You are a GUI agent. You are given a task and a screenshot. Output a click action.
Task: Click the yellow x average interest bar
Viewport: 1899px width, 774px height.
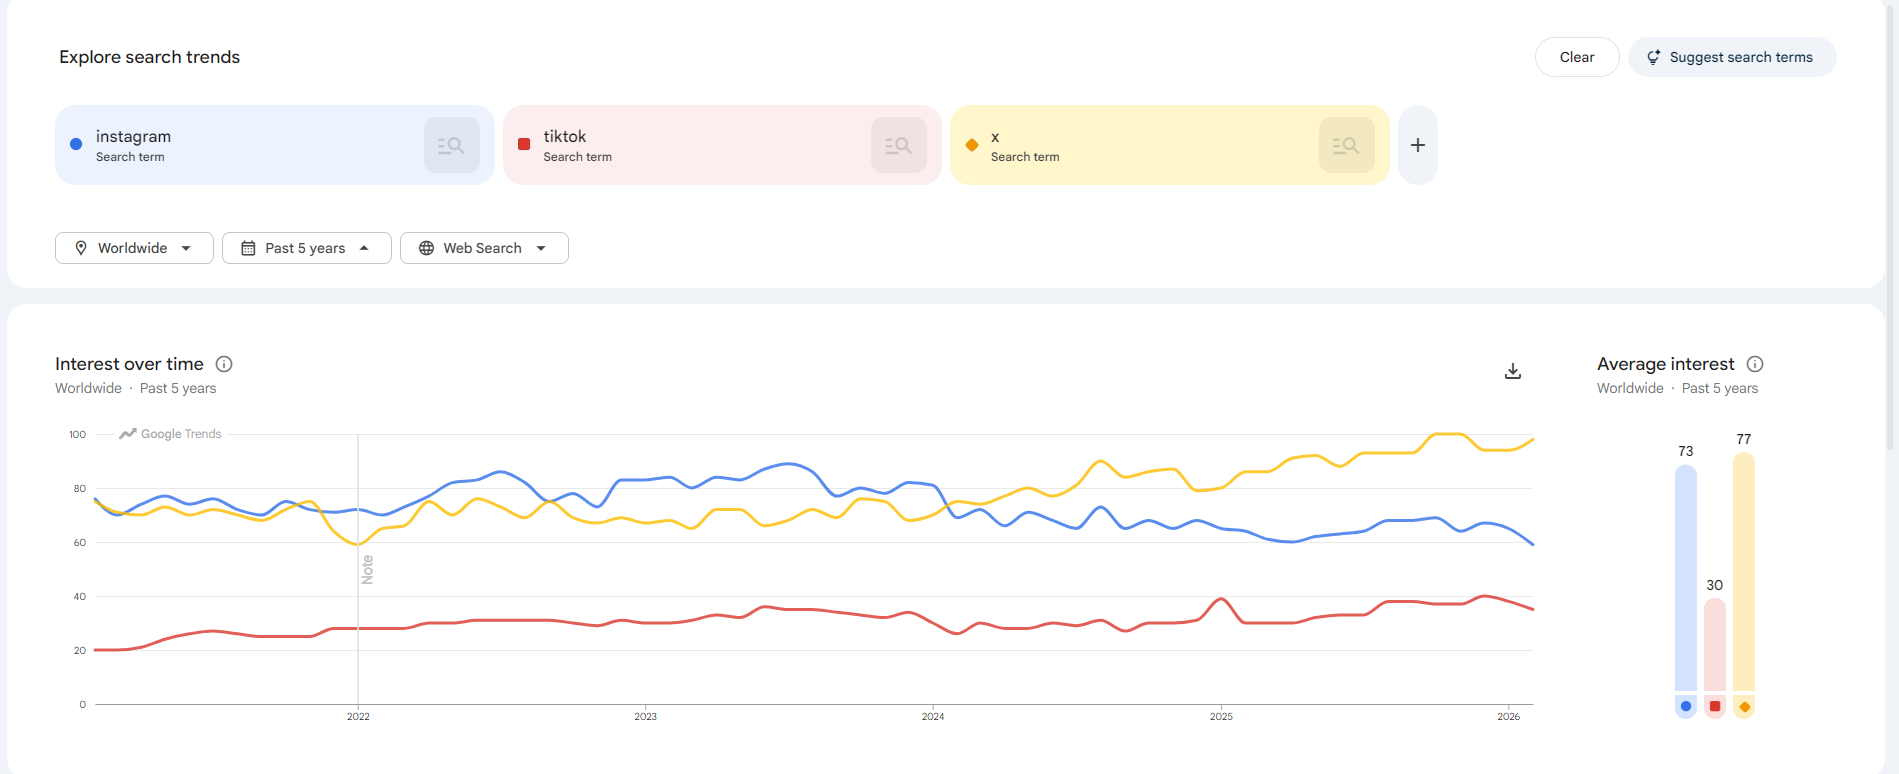coord(1744,570)
